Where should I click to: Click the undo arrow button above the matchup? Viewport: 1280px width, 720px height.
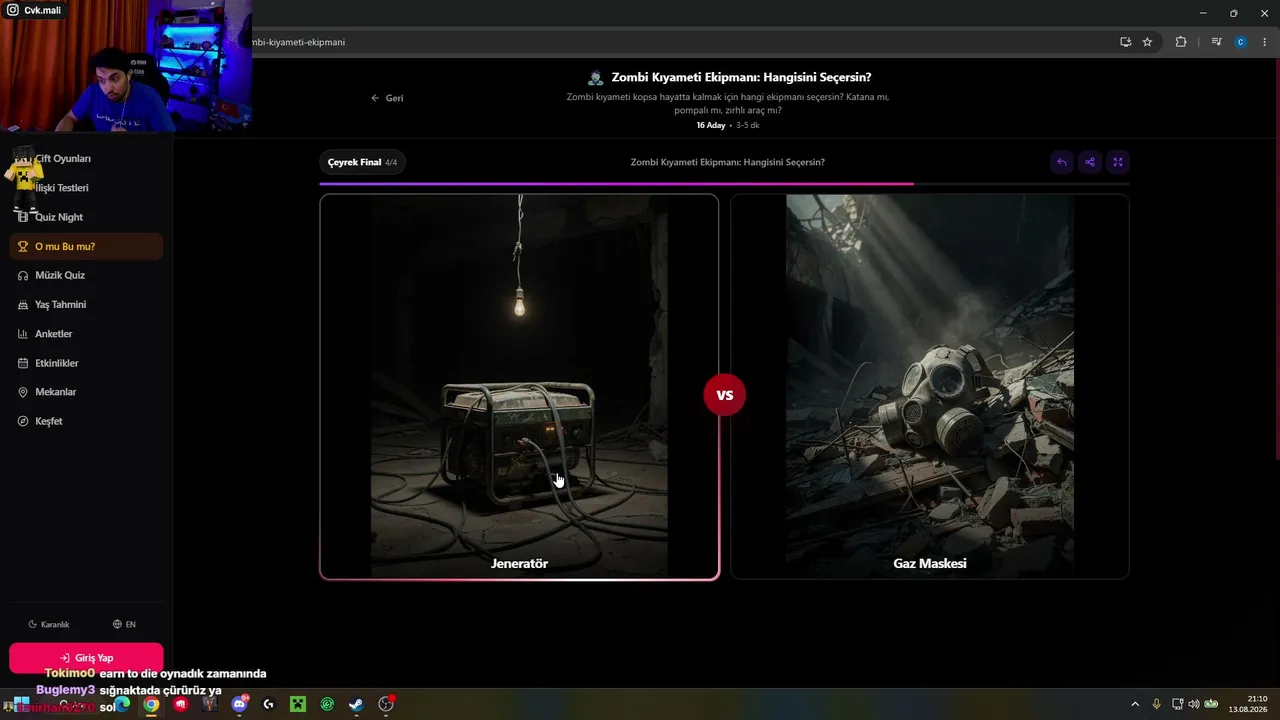[1062, 162]
